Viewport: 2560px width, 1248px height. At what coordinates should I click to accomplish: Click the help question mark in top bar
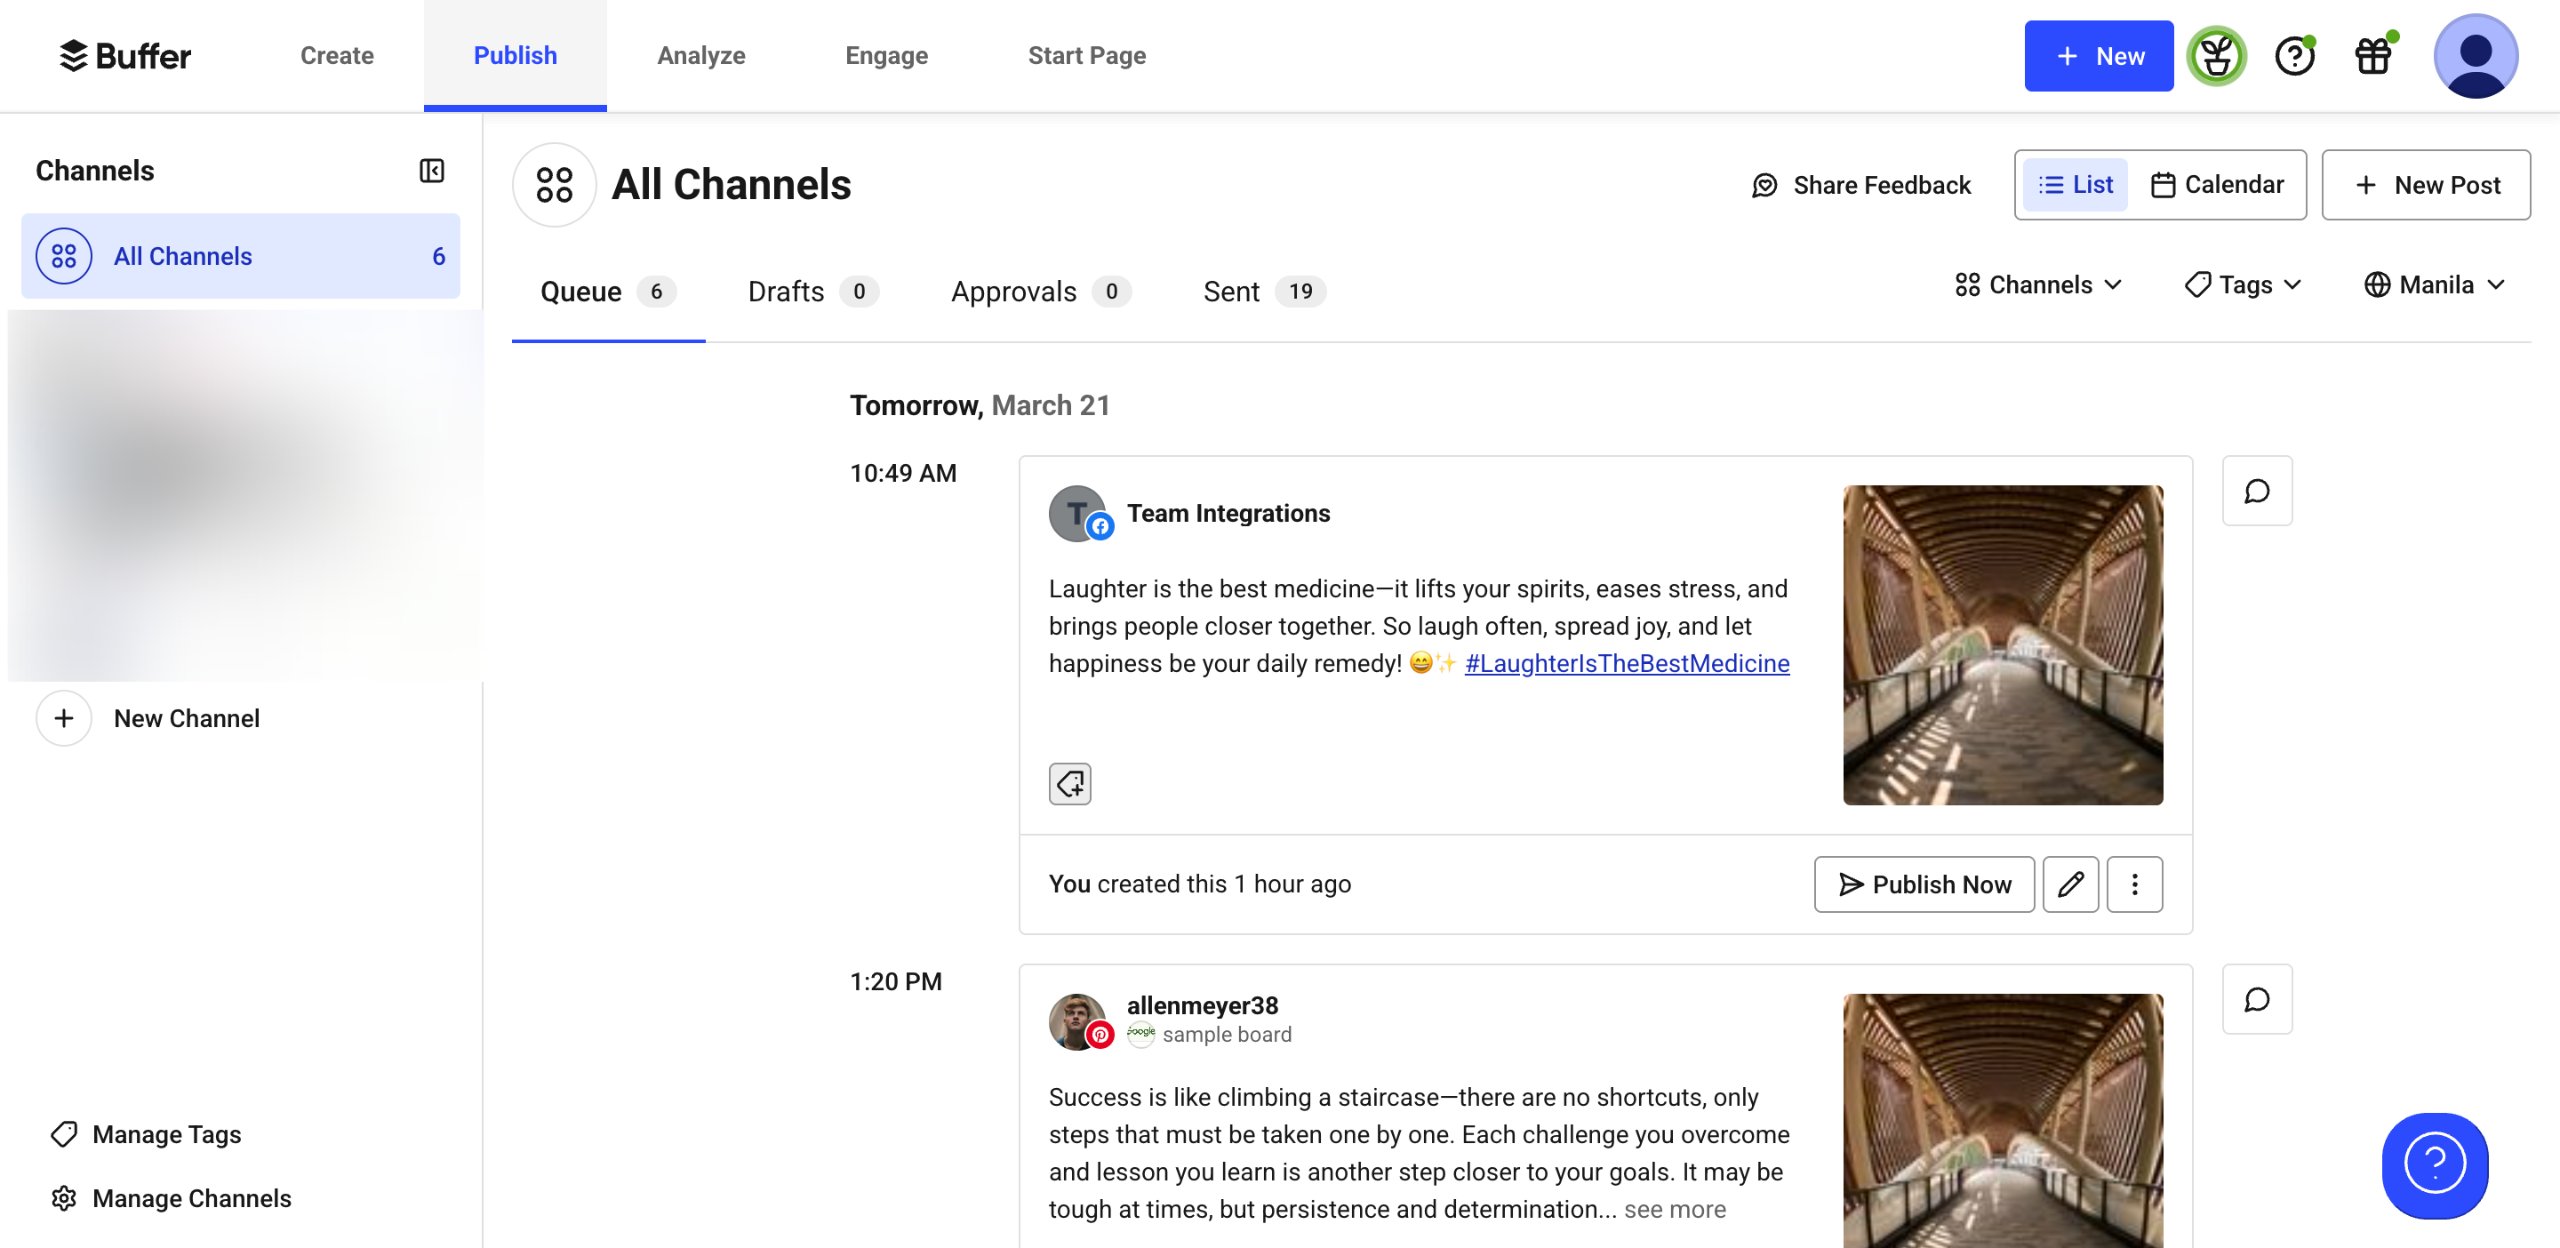coord(2294,56)
